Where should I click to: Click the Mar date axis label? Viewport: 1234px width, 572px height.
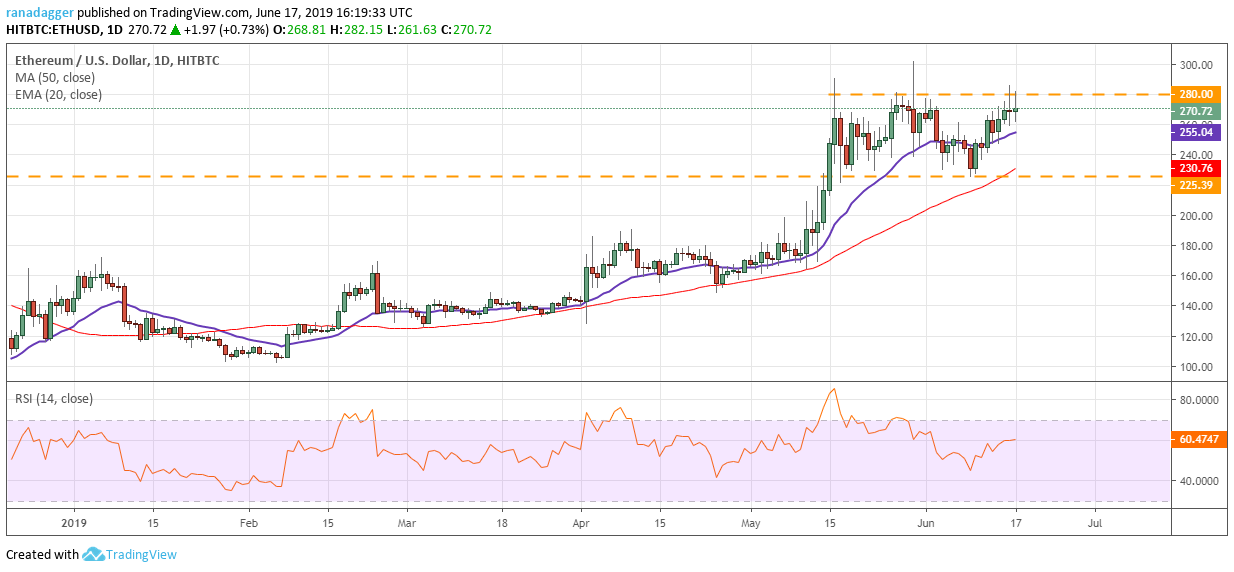click(405, 522)
